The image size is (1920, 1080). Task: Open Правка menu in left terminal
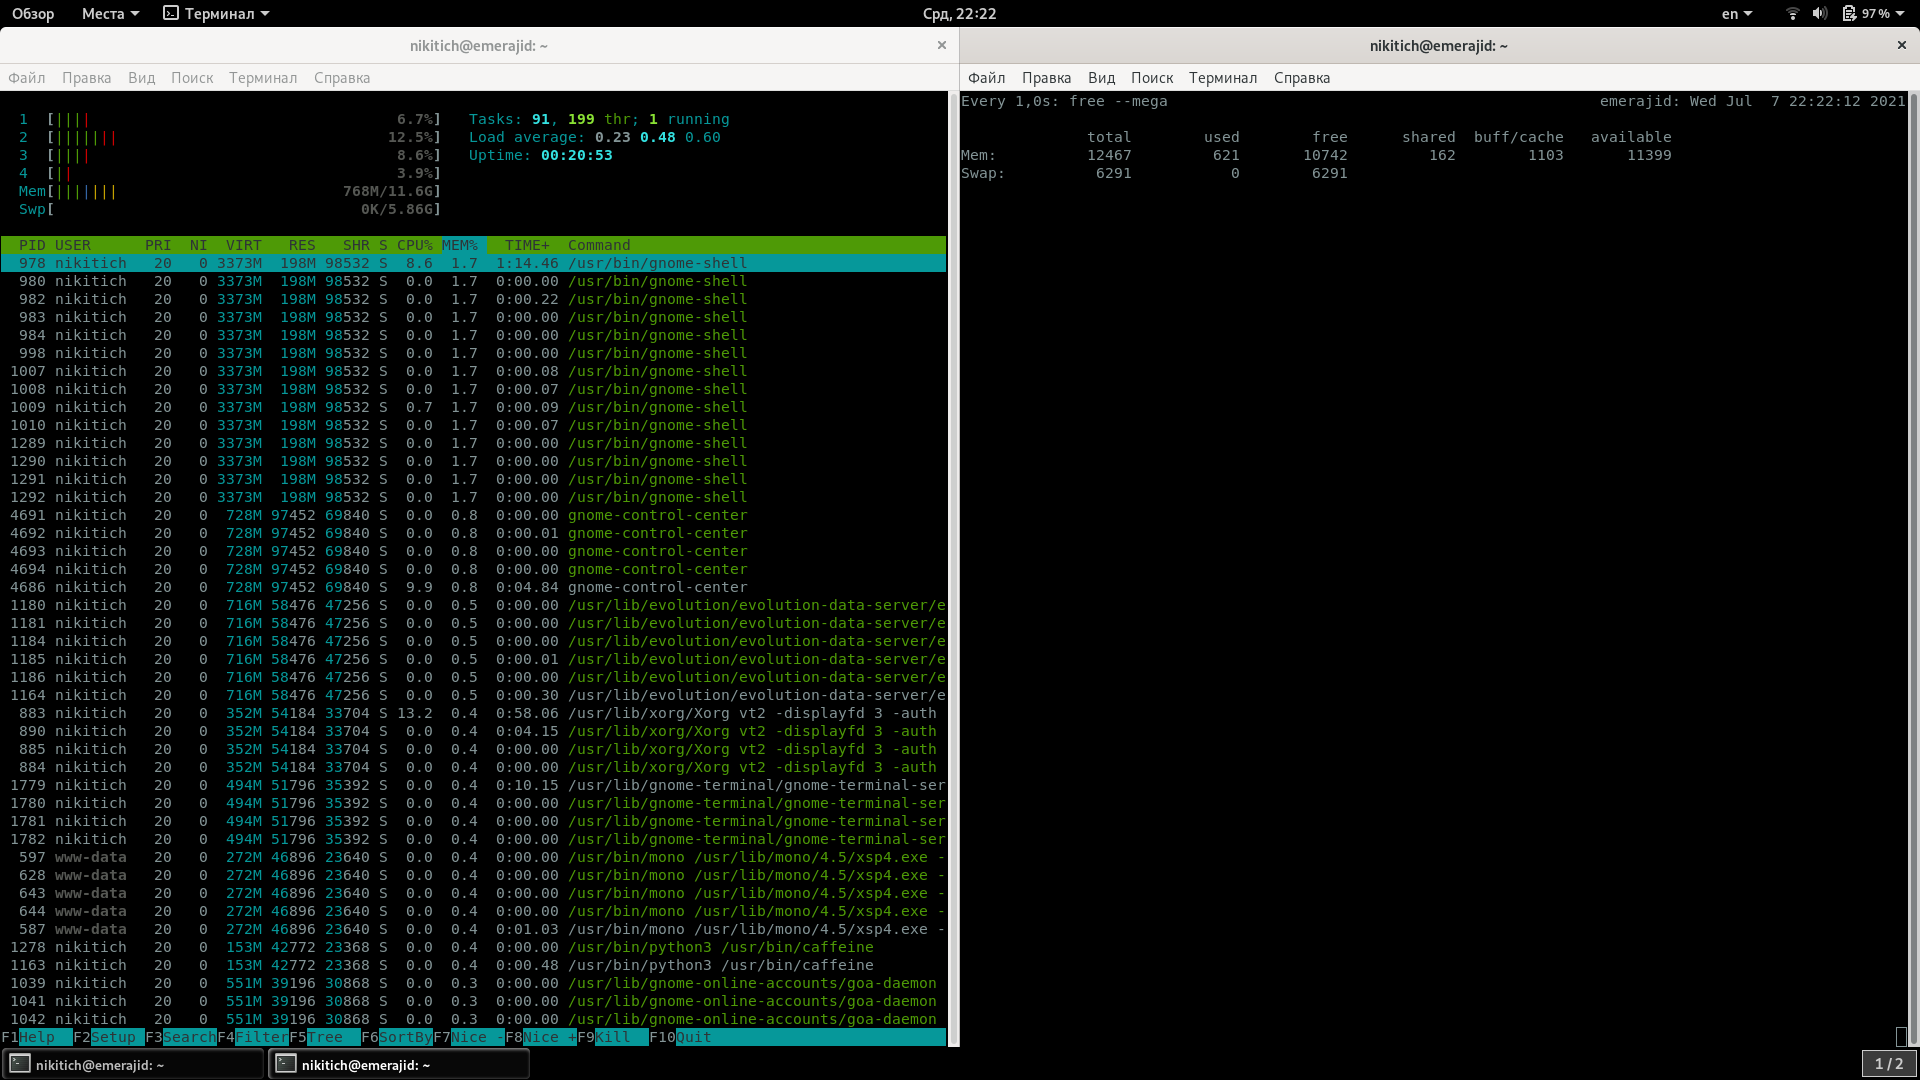tap(86, 78)
